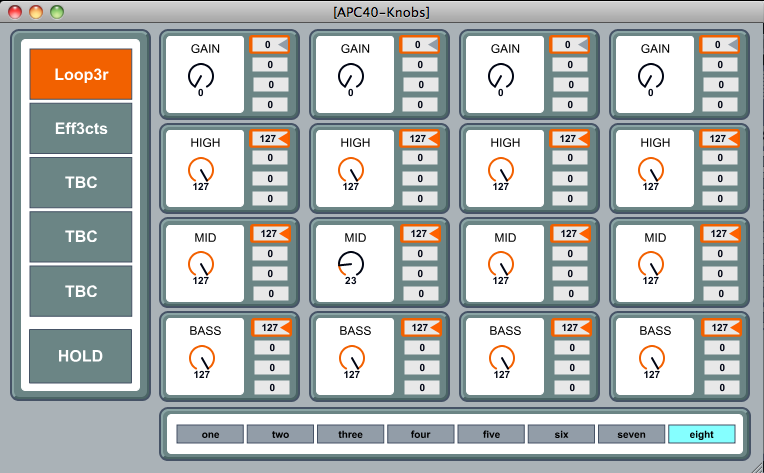Click the BASS knob in the fourth column
Image resolution: width=764 pixels, height=473 pixels.
(652, 359)
